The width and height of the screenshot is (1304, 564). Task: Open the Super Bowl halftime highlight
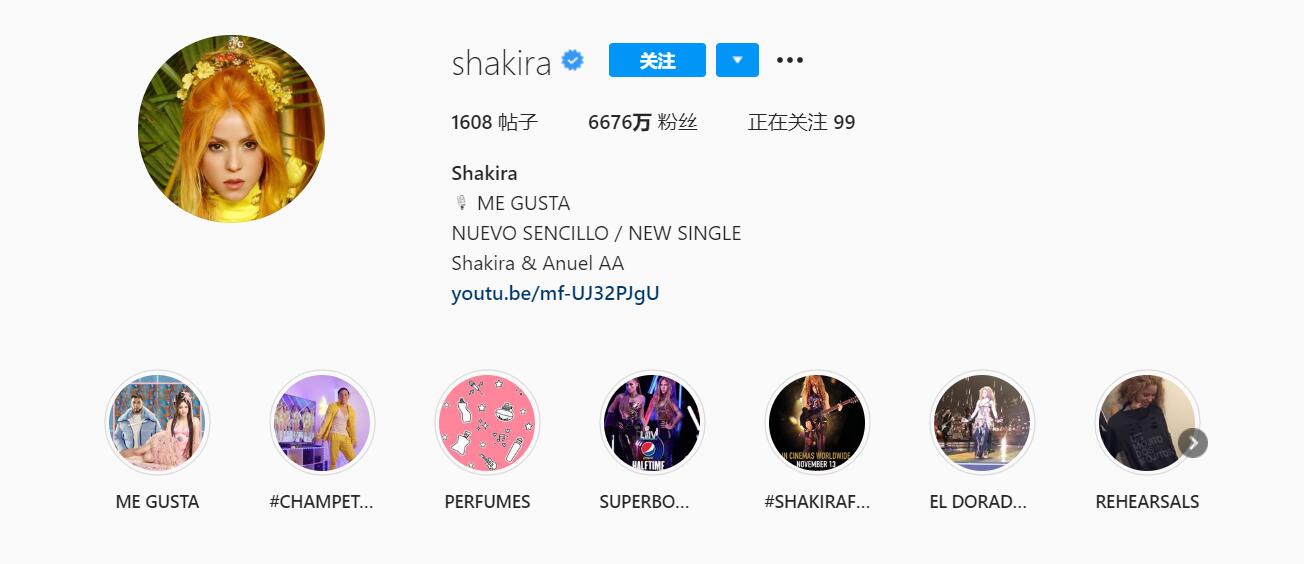(x=652, y=423)
